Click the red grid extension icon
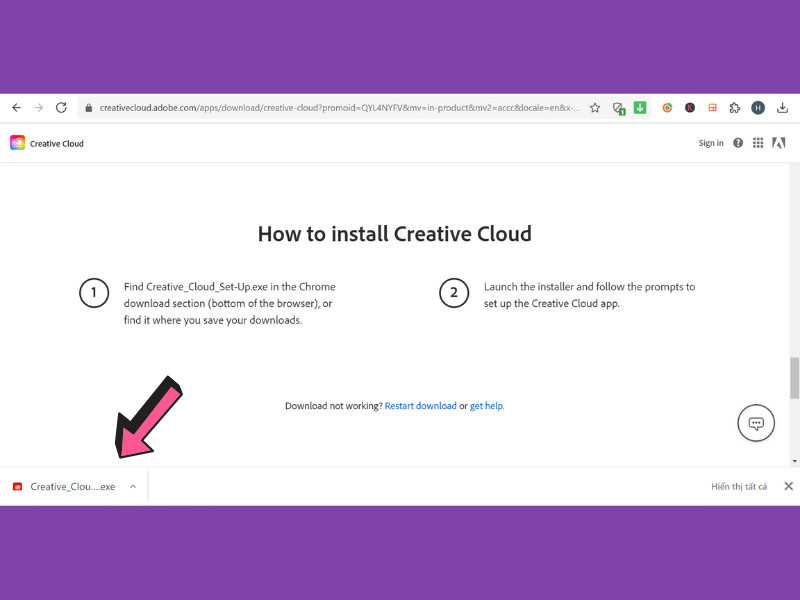Screen dimensions: 800x600 pyautogui.click(x=713, y=107)
